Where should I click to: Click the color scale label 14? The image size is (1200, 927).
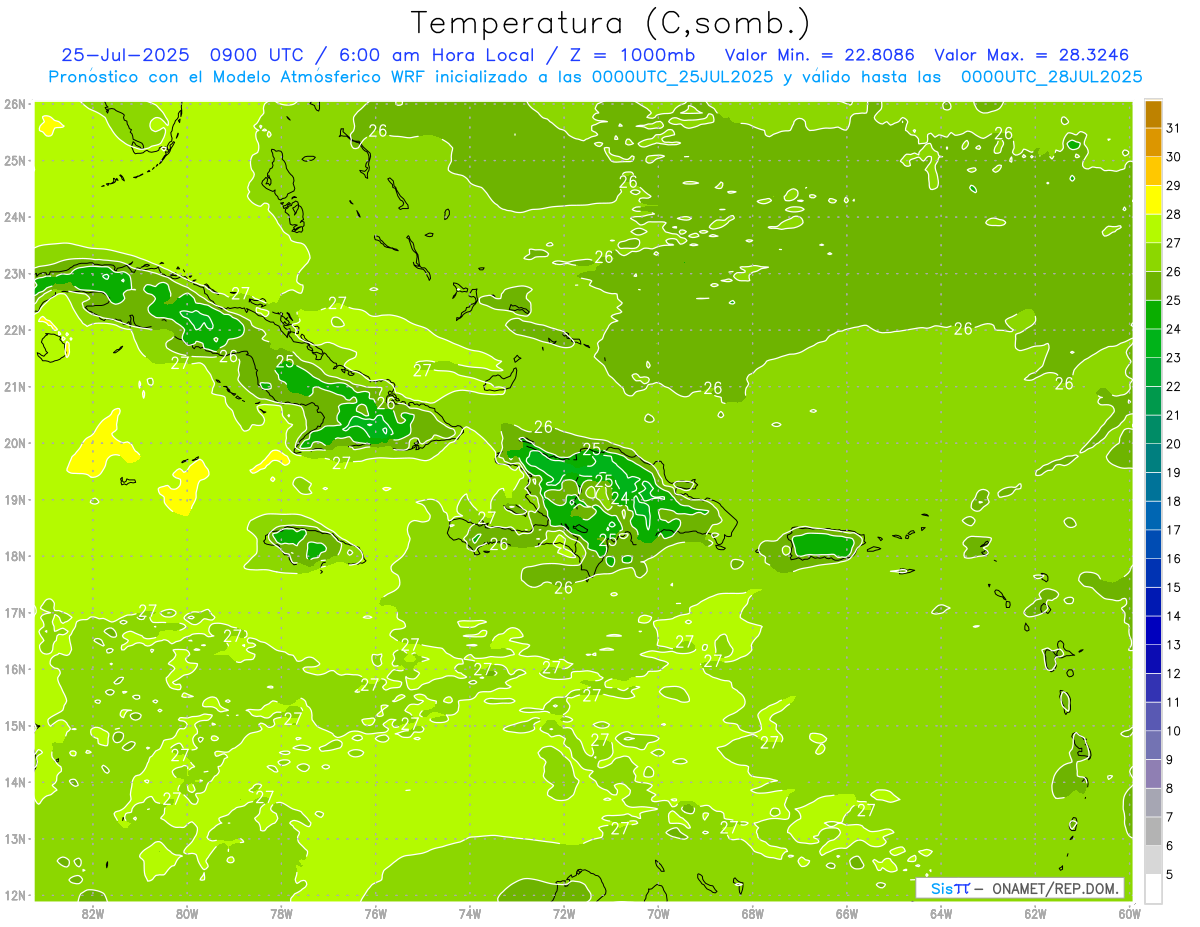pyautogui.click(x=1174, y=616)
